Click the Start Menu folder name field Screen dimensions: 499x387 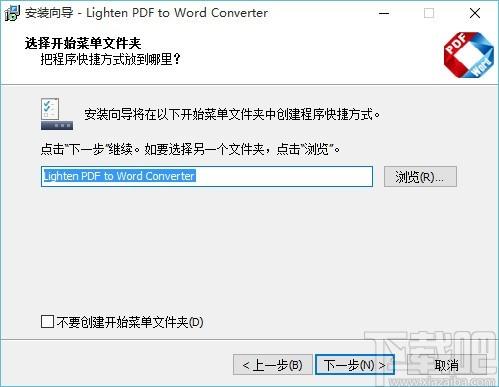pos(207,176)
